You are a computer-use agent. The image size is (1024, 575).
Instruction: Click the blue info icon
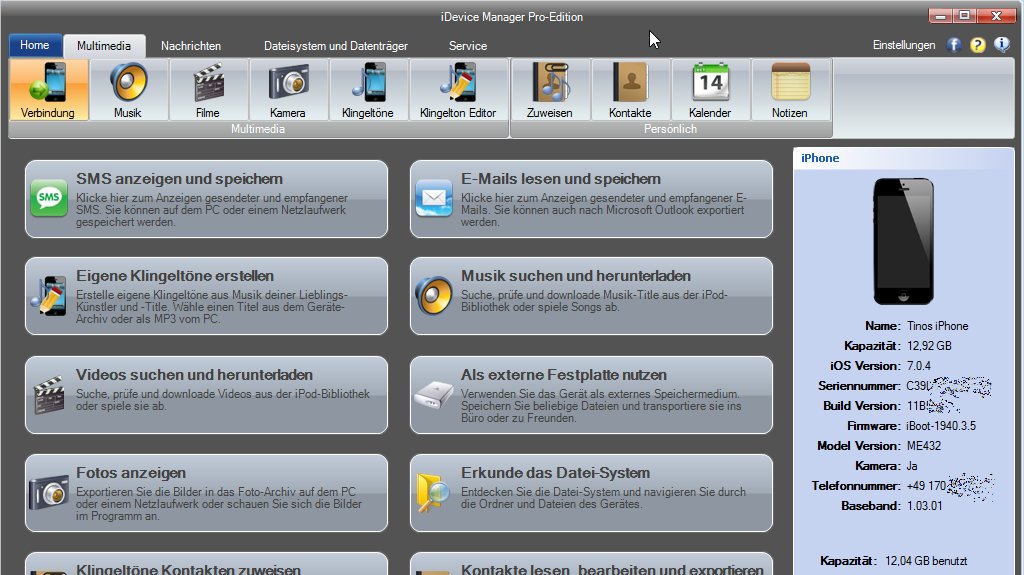[1002, 44]
